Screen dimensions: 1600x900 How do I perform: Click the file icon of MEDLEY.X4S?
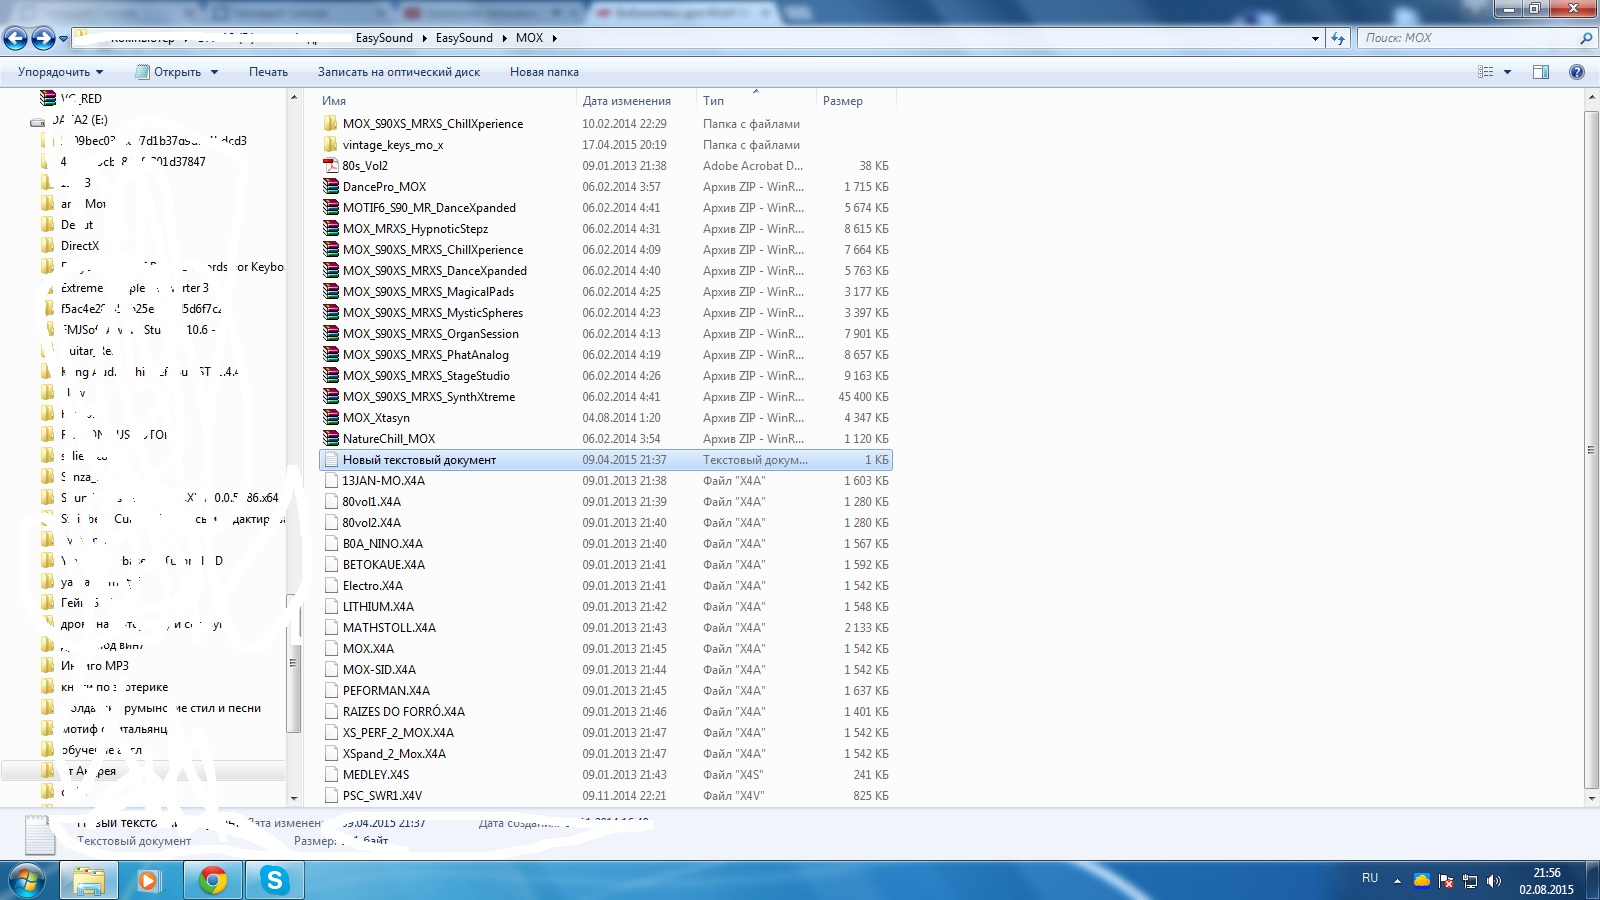point(331,775)
